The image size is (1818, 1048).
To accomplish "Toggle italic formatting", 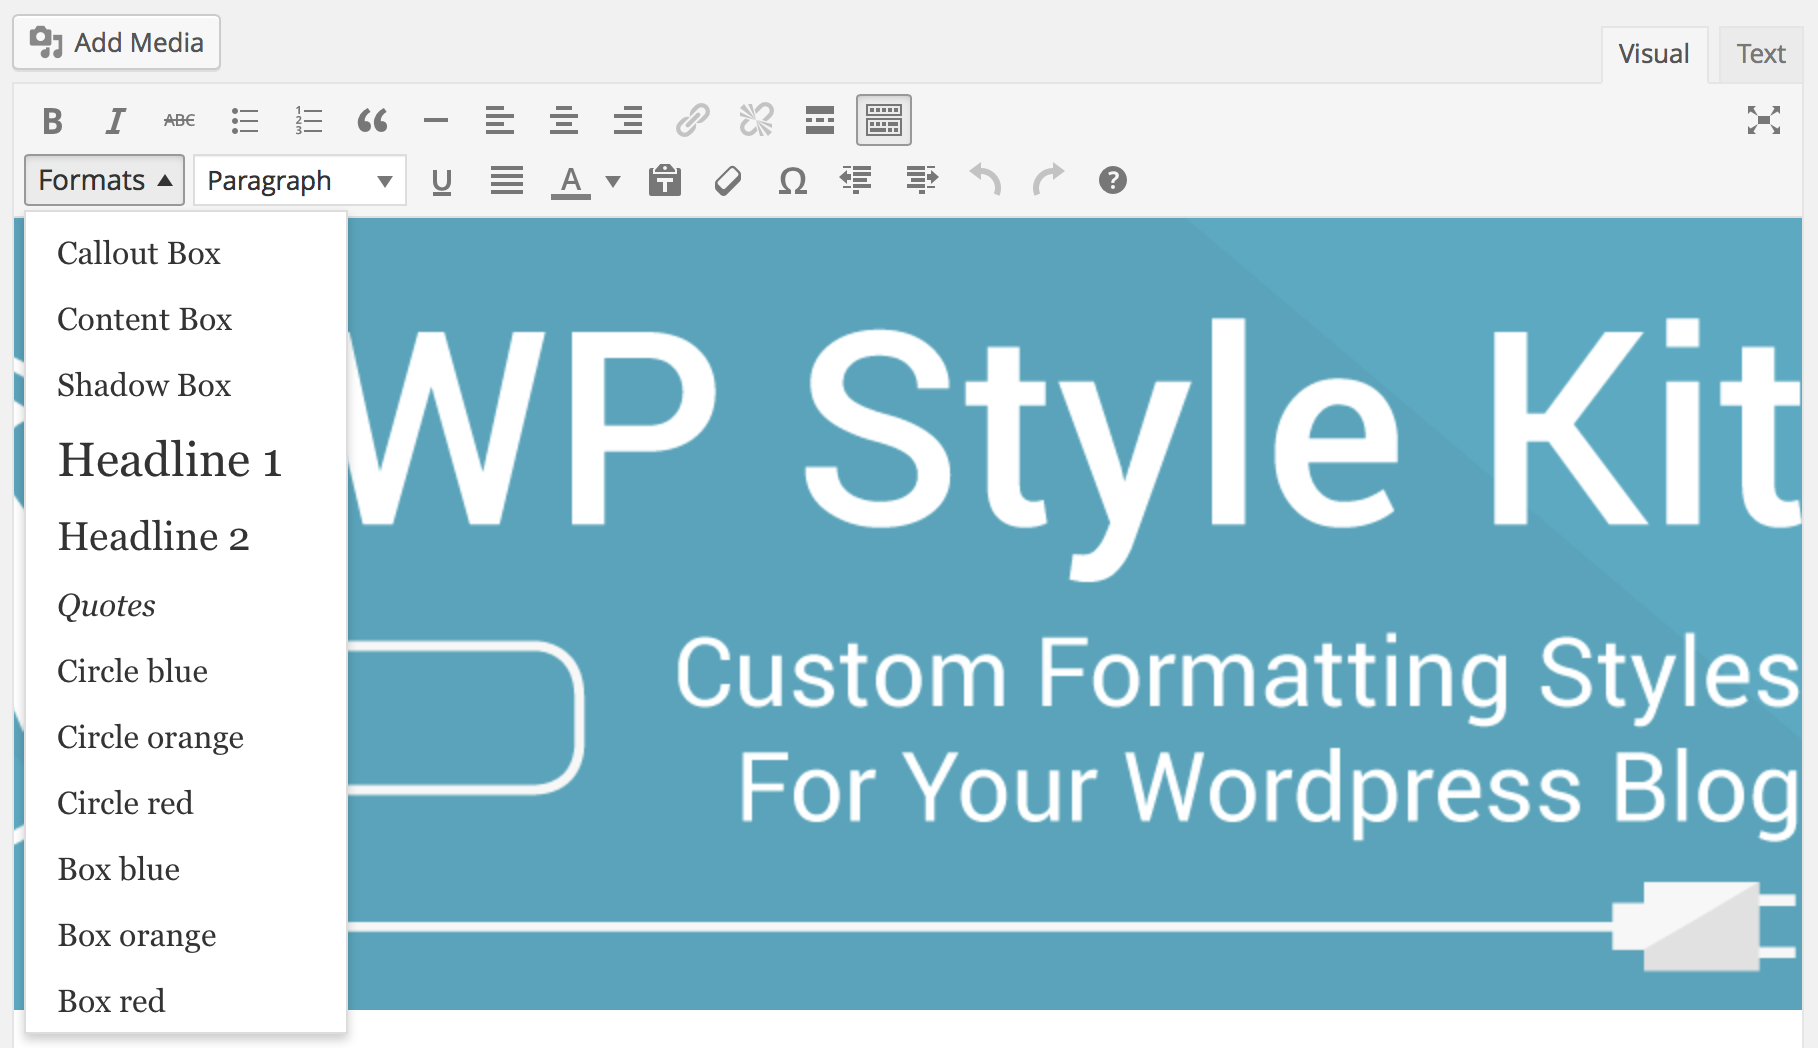I will (116, 121).
